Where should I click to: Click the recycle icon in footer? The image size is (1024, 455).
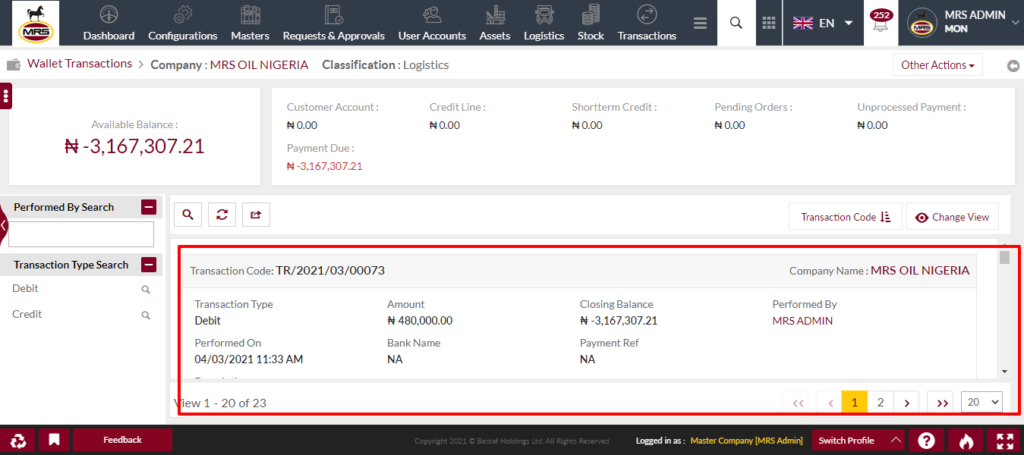[18, 440]
